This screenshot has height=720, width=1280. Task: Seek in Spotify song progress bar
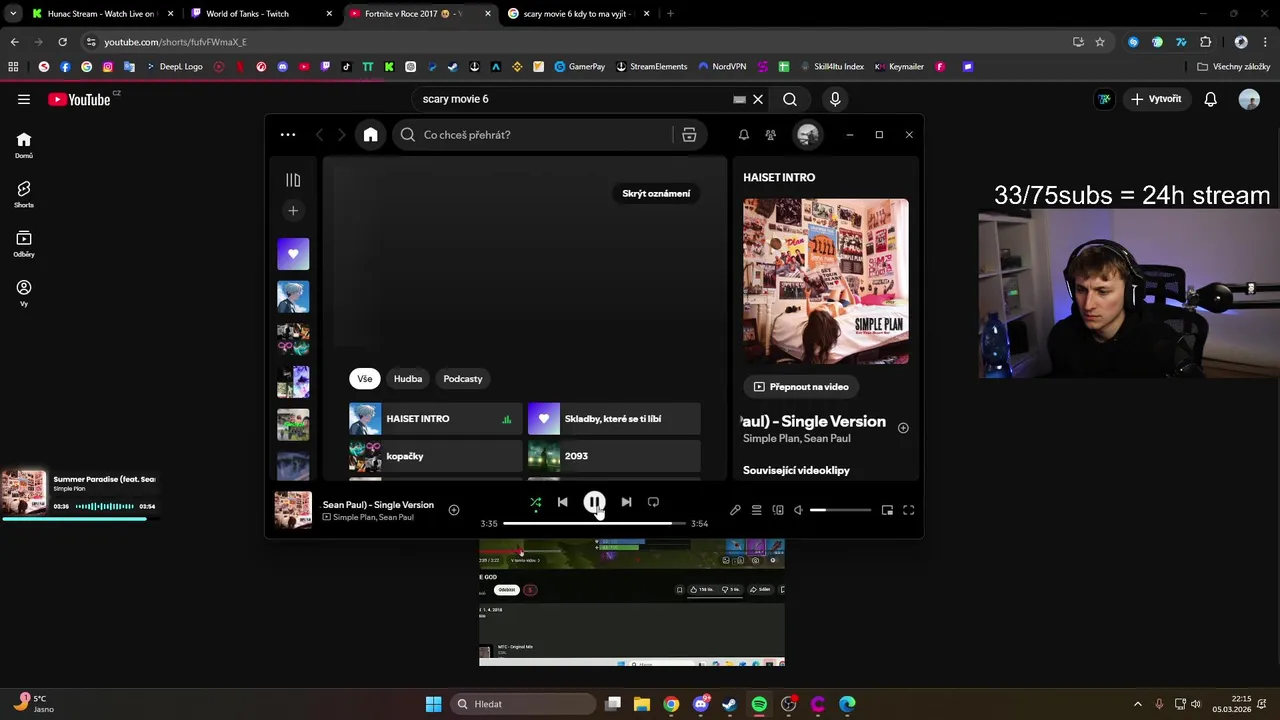coord(594,523)
